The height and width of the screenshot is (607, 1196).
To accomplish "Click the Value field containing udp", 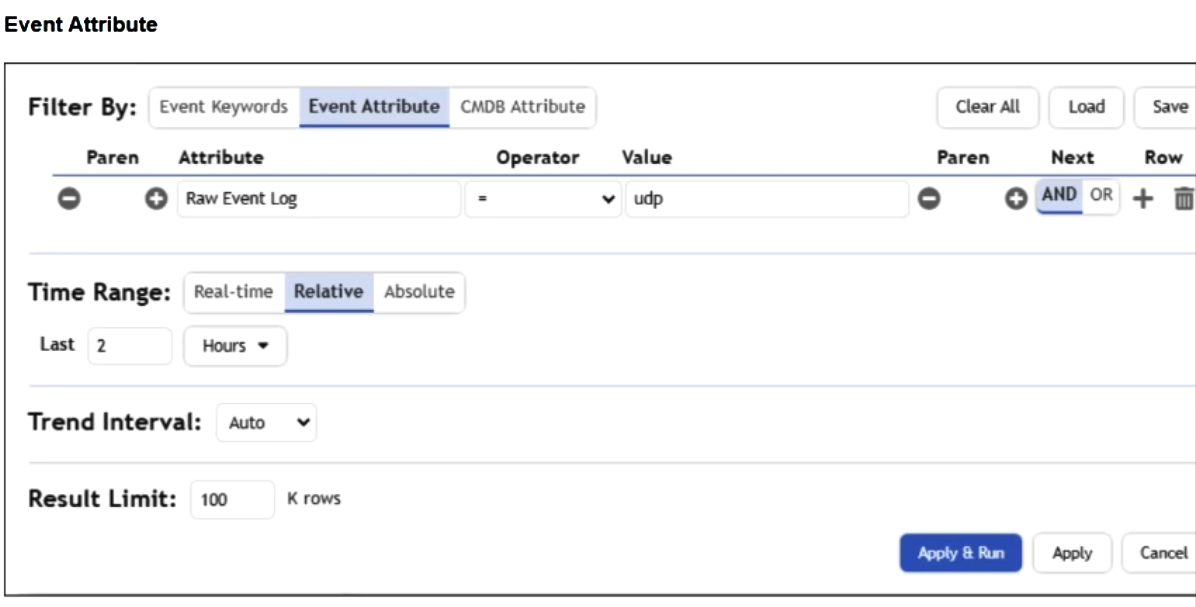I will click(x=767, y=199).
